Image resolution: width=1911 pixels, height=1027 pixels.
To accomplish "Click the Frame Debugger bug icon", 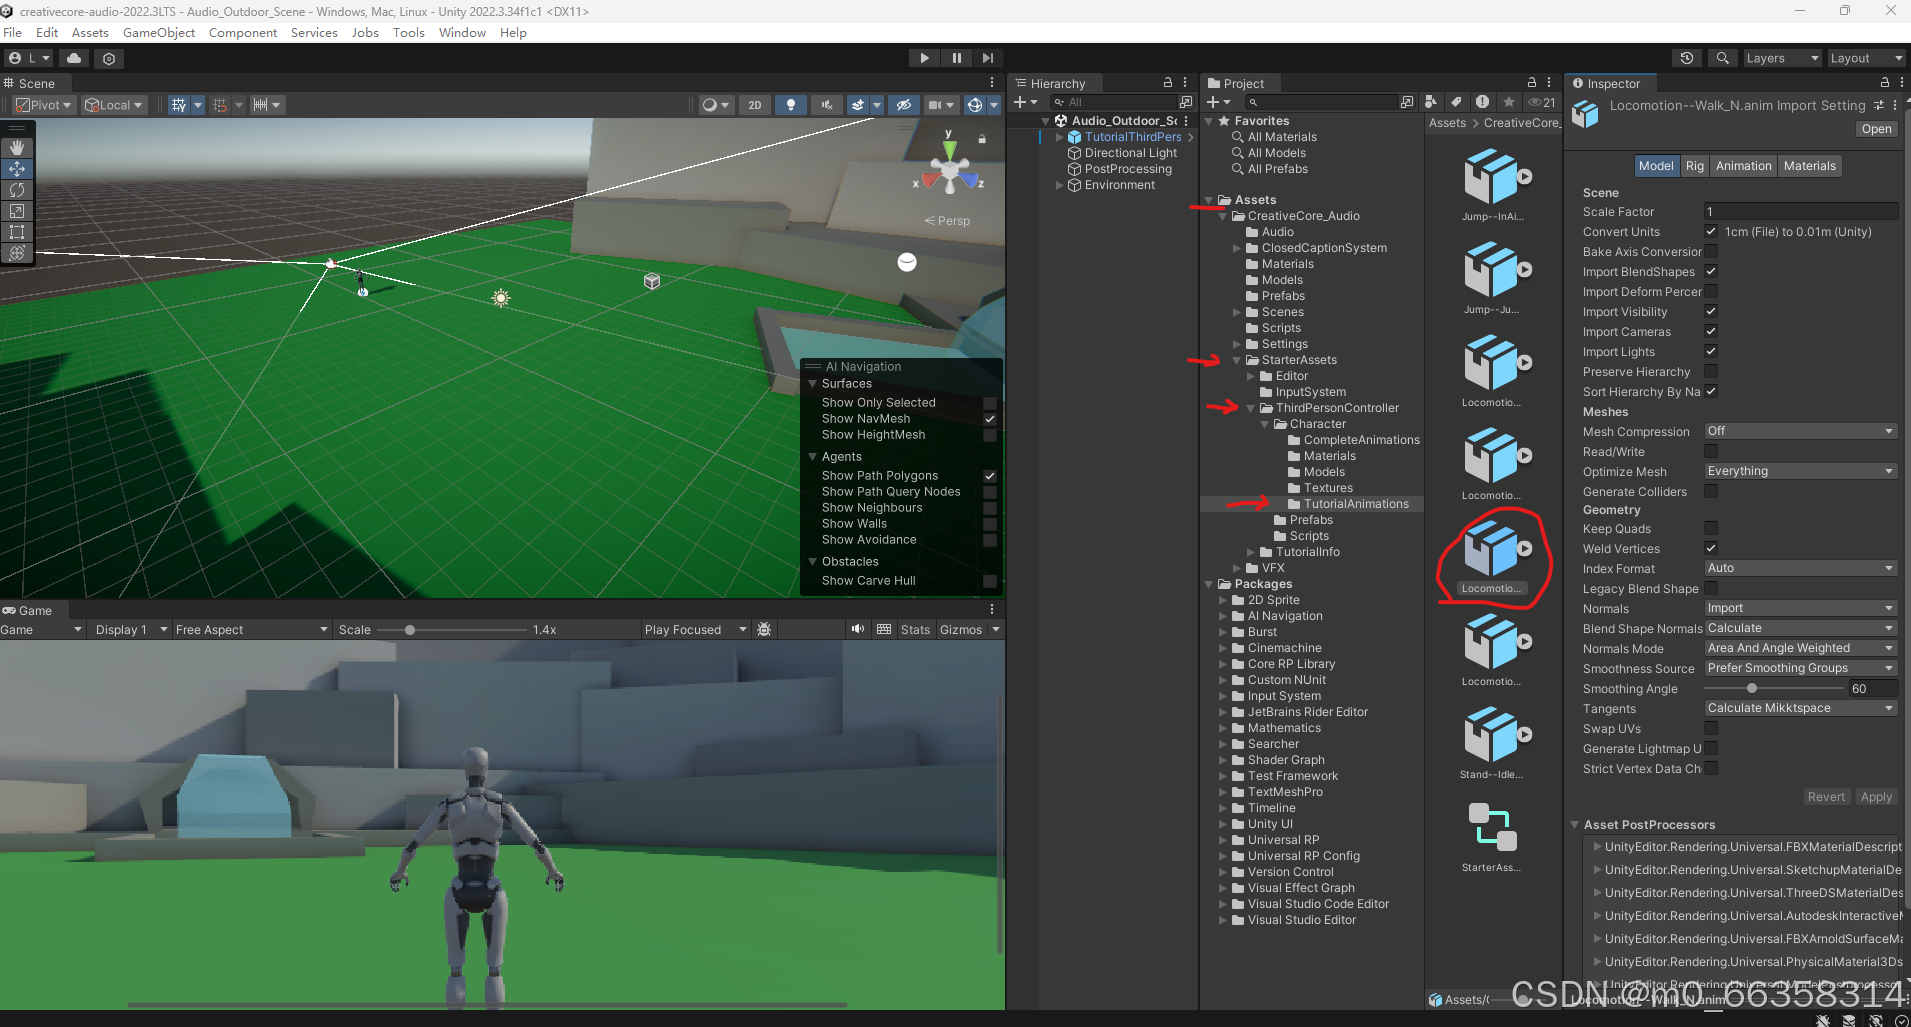I will 764,629.
